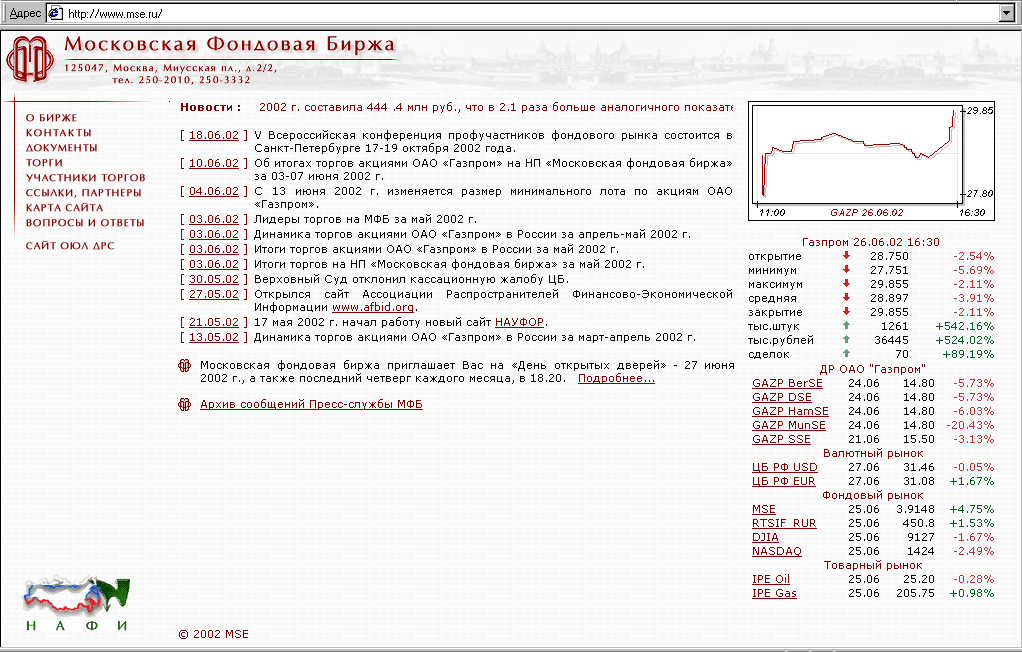Open the КОНТАКТЫ menu section
1022x652 pixels.
[x=59, y=133]
